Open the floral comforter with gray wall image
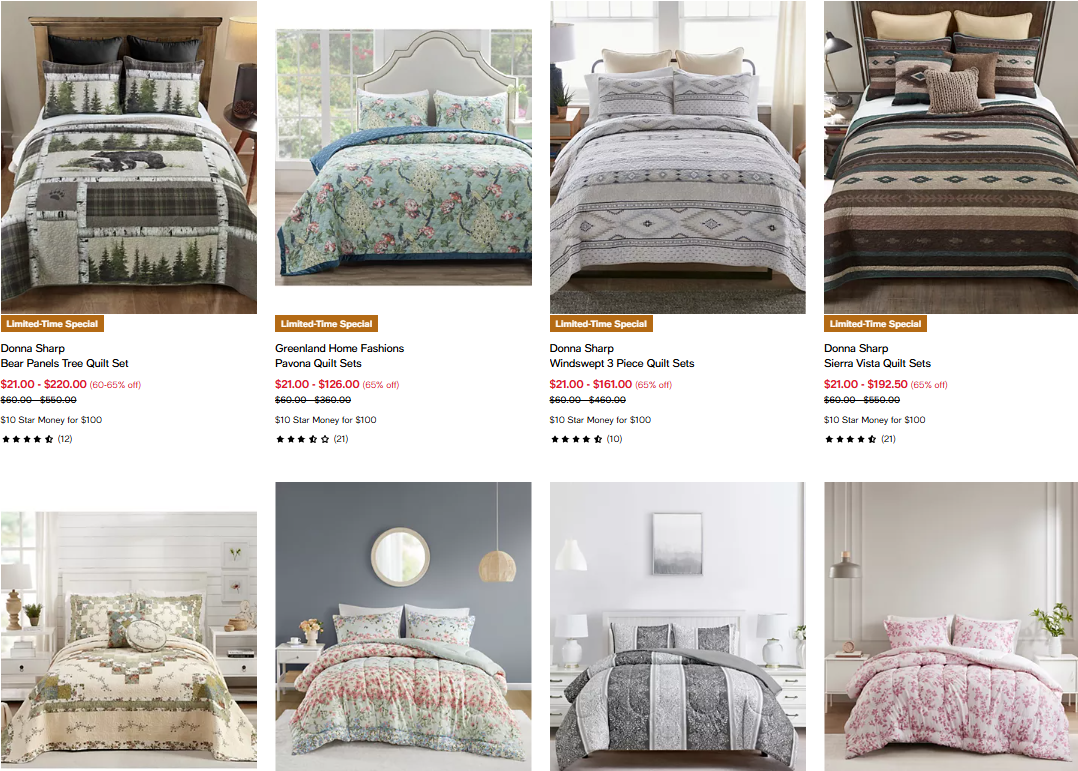This screenshot has height=771, width=1078. [x=404, y=626]
